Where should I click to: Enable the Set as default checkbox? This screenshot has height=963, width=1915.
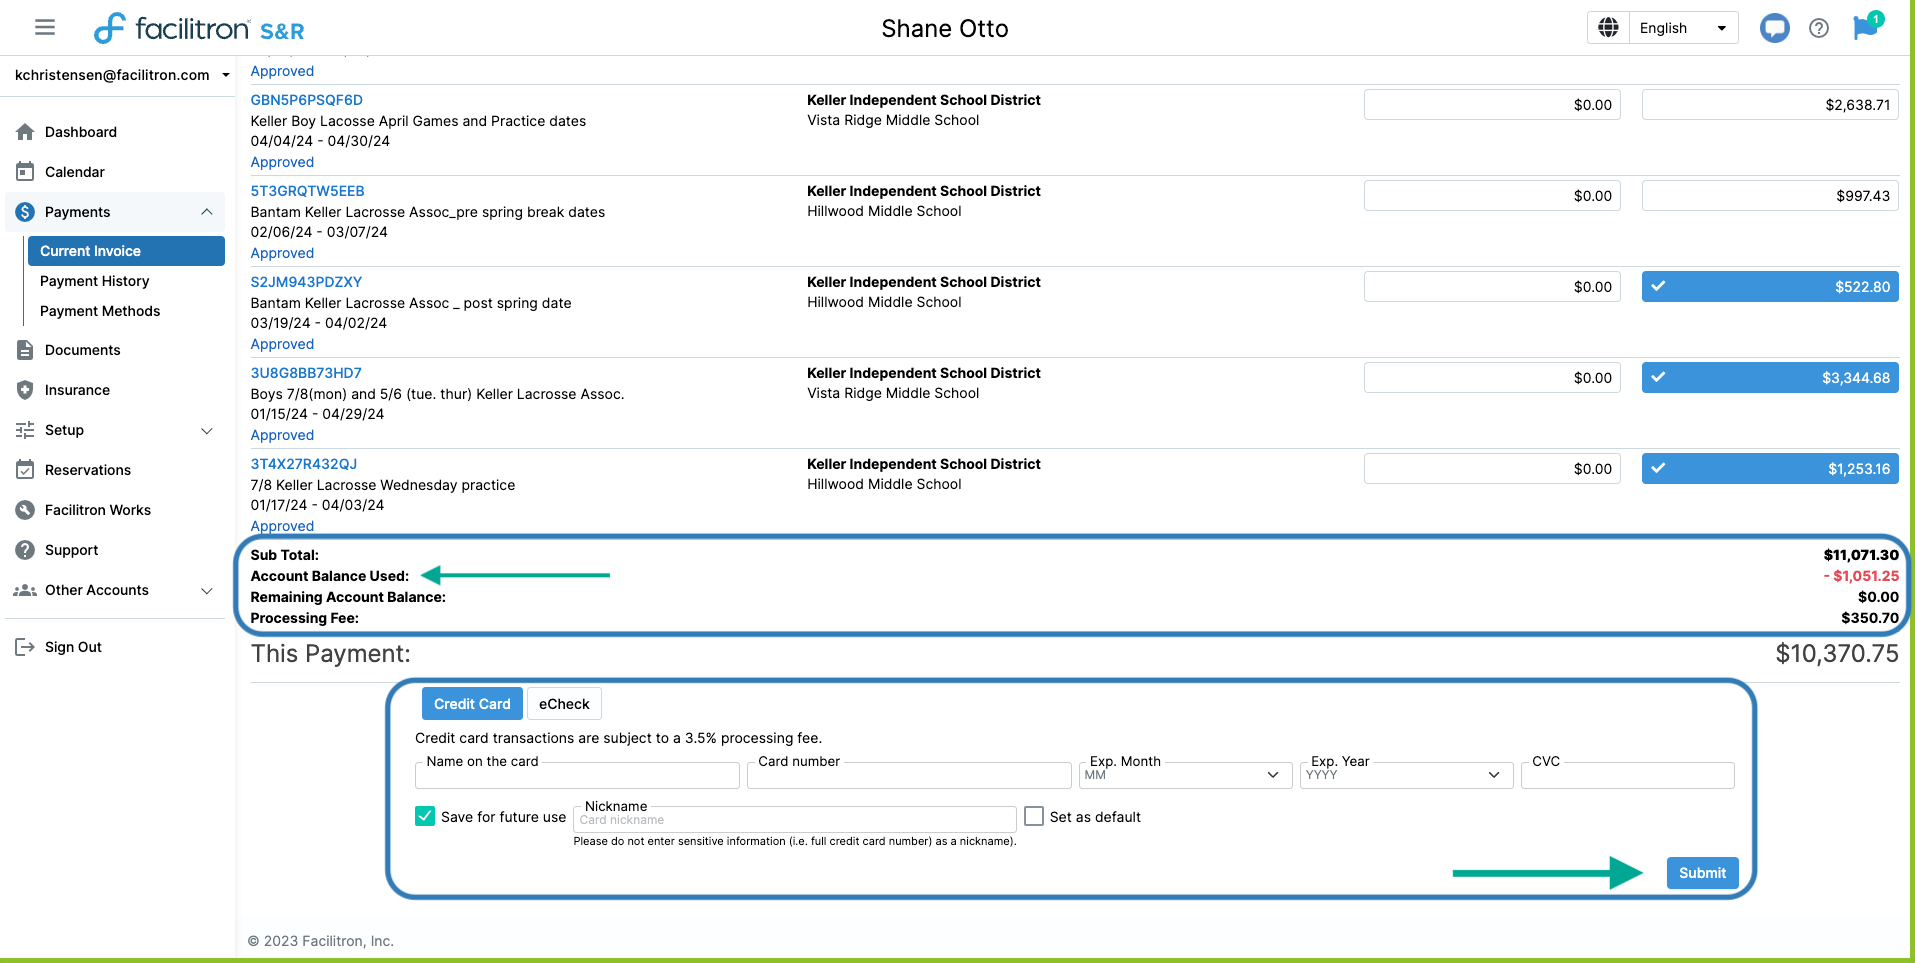(x=1034, y=816)
